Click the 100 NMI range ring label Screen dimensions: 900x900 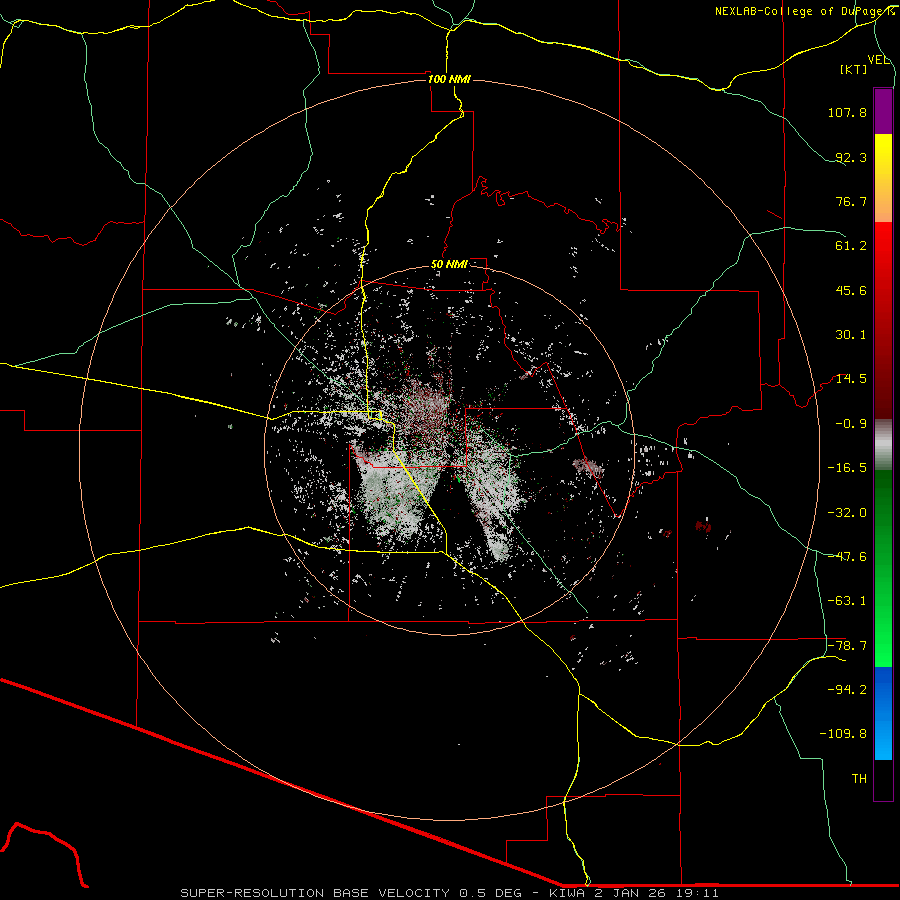pyautogui.click(x=449, y=79)
